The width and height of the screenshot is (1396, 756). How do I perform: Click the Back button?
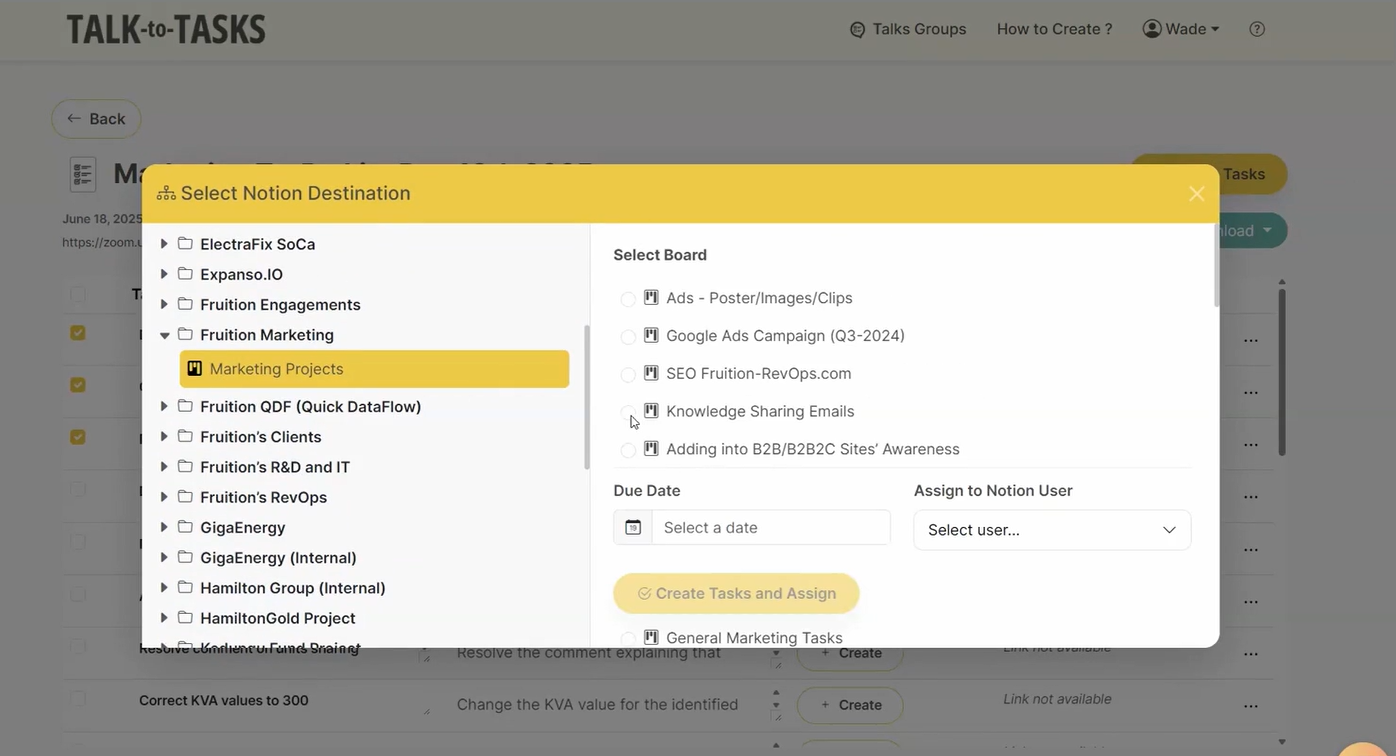coord(96,119)
